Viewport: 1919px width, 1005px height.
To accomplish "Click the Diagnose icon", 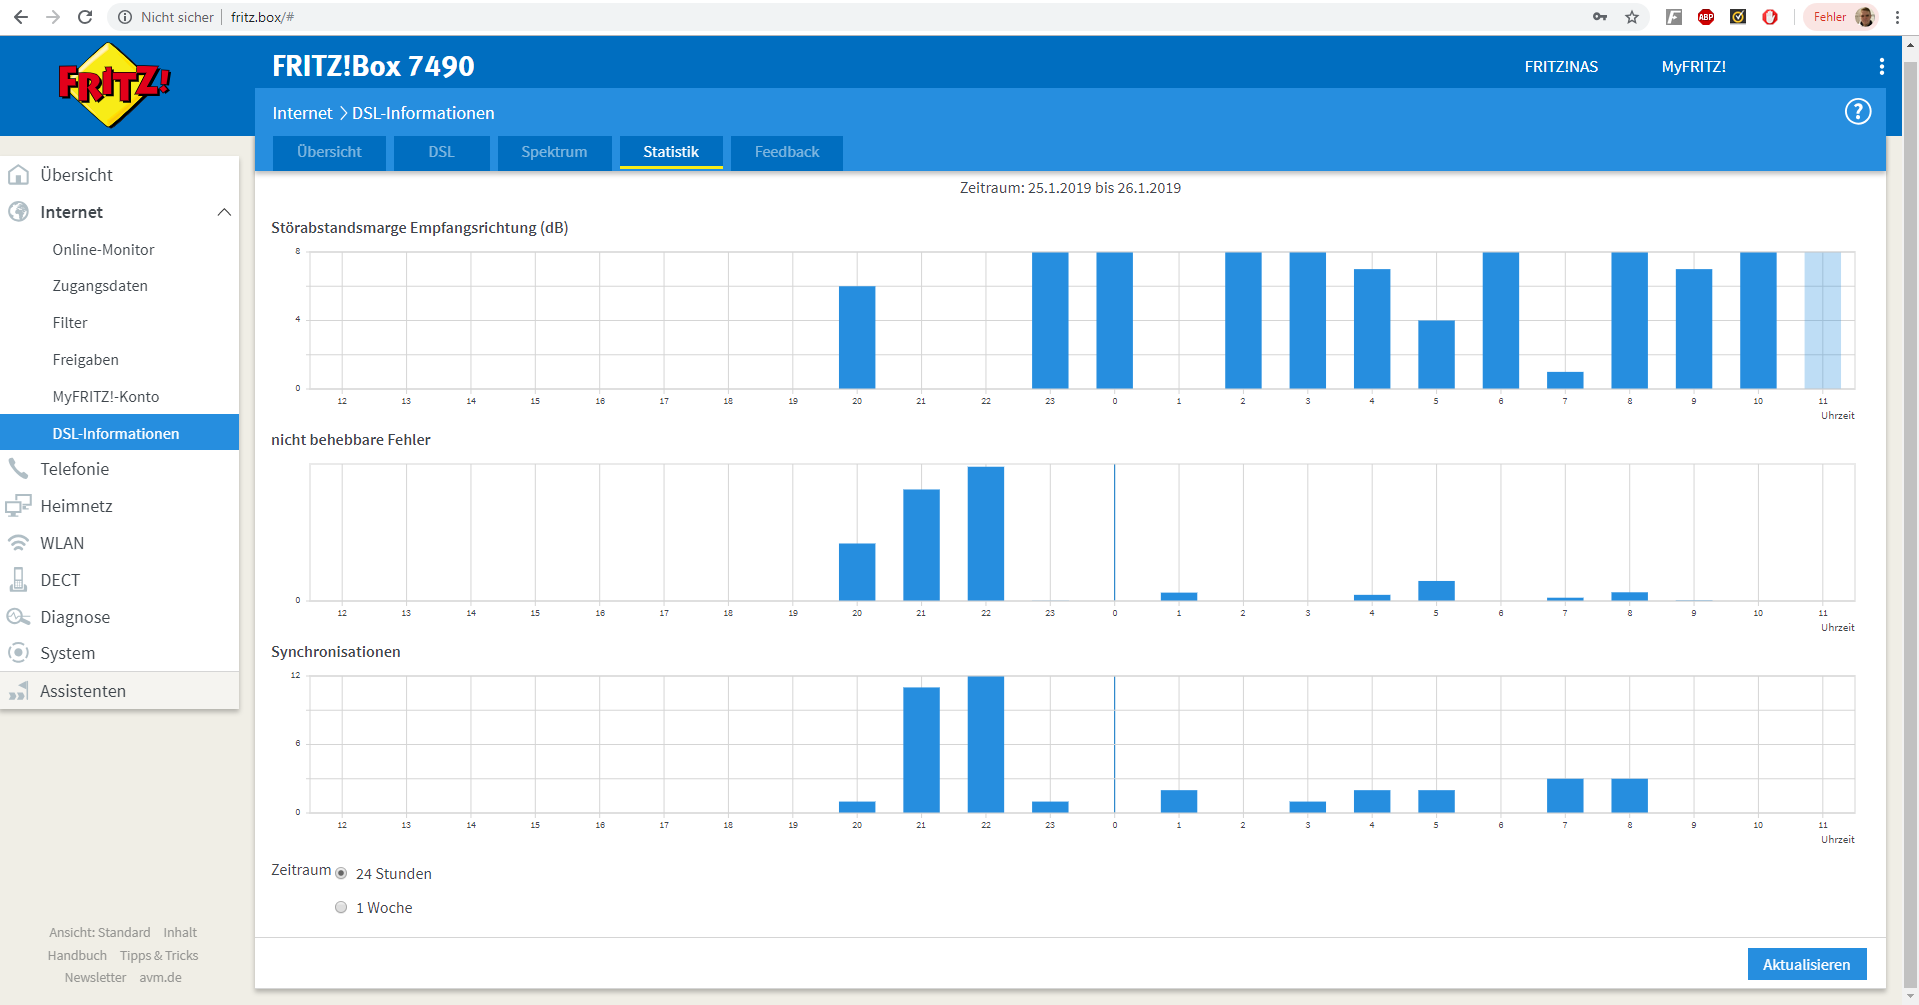I will 18,617.
